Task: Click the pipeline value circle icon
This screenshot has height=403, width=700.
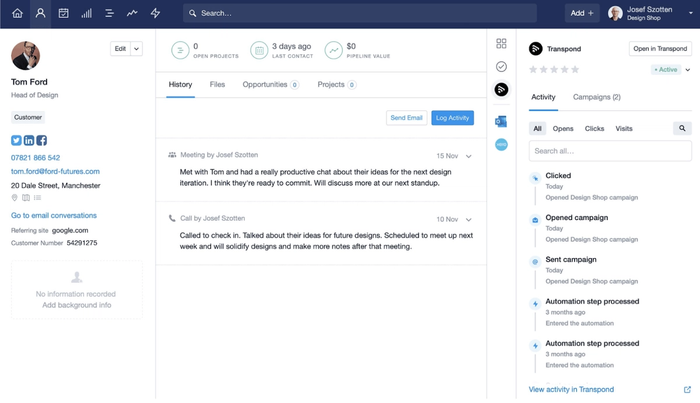Action: [x=333, y=50]
